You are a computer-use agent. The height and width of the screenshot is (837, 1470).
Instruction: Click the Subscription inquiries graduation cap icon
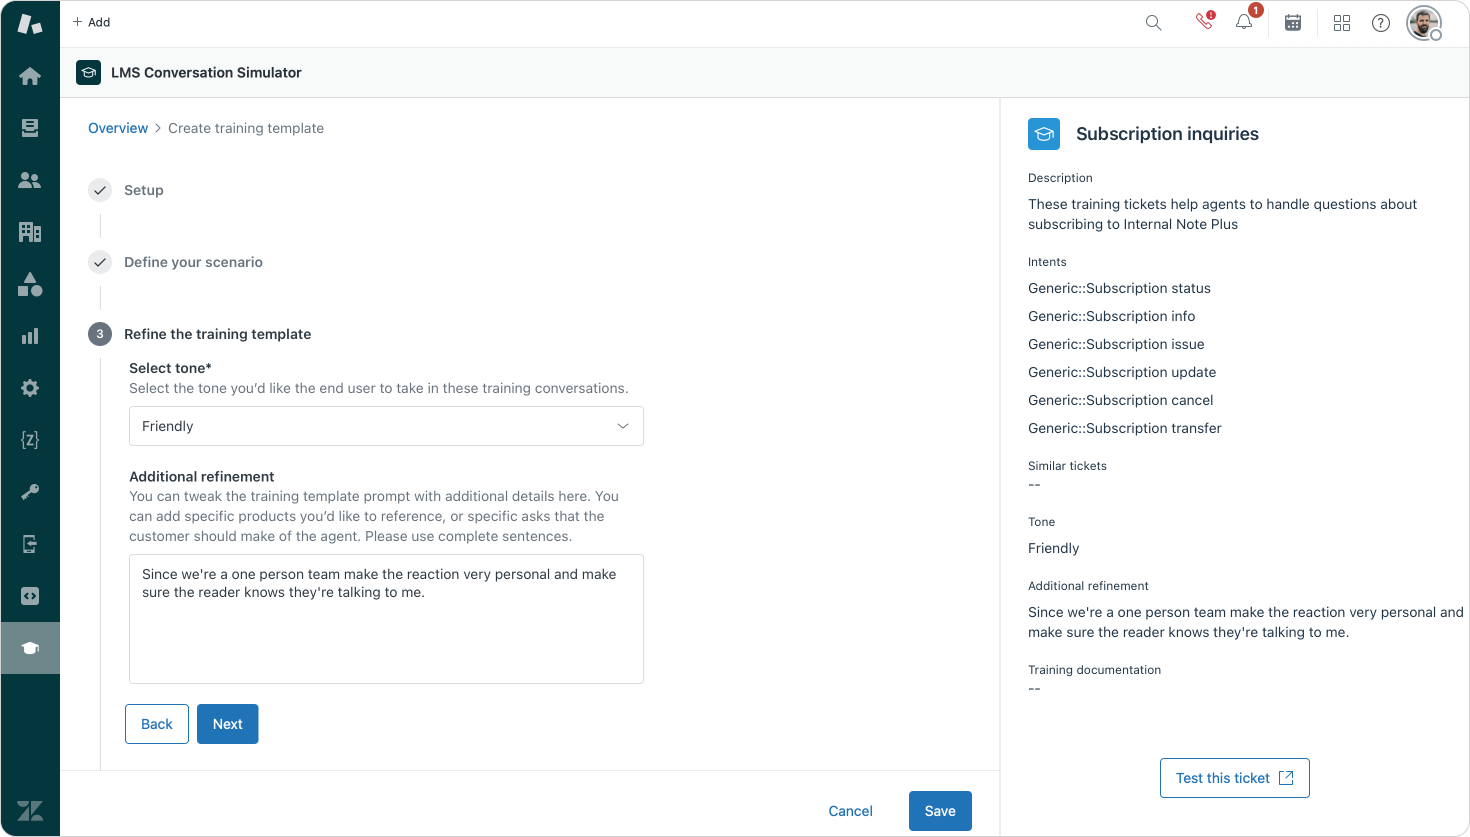click(x=1044, y=134)
